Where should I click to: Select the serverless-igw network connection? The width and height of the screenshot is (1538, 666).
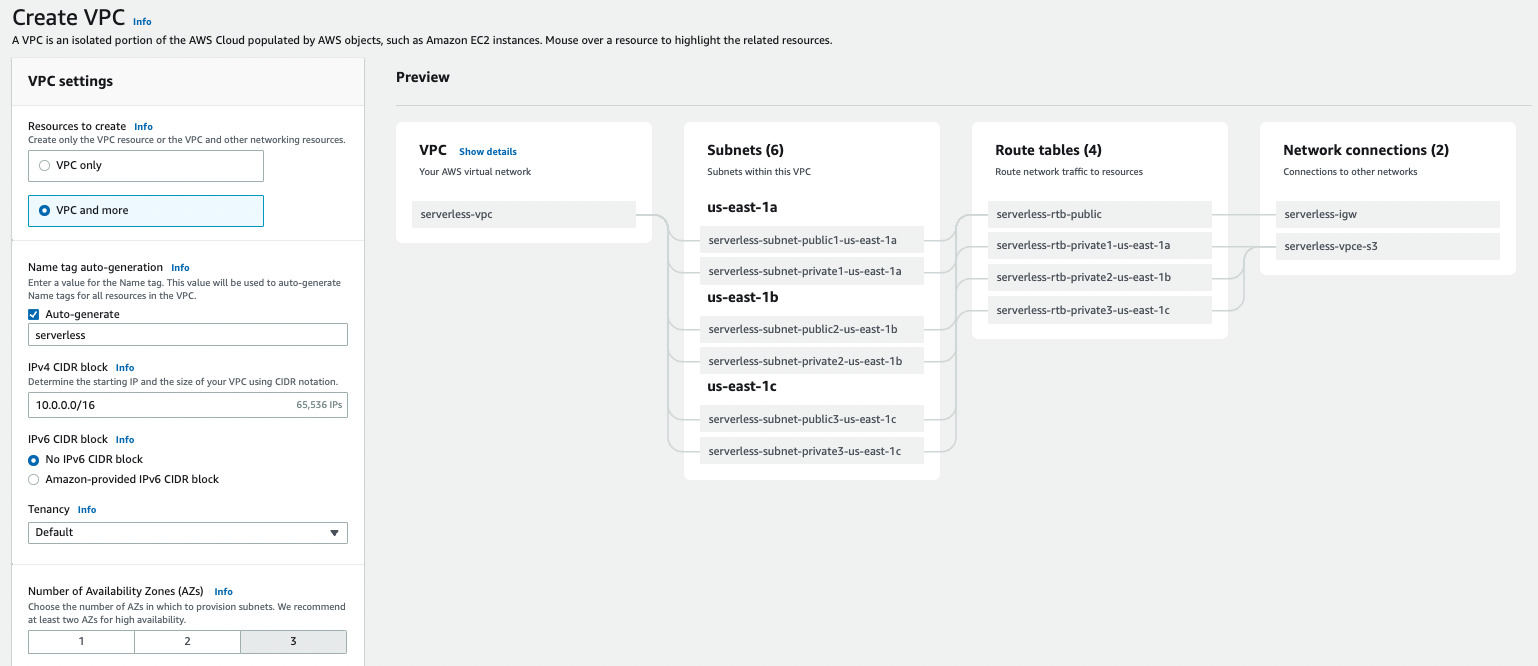tap(1387, 214)
